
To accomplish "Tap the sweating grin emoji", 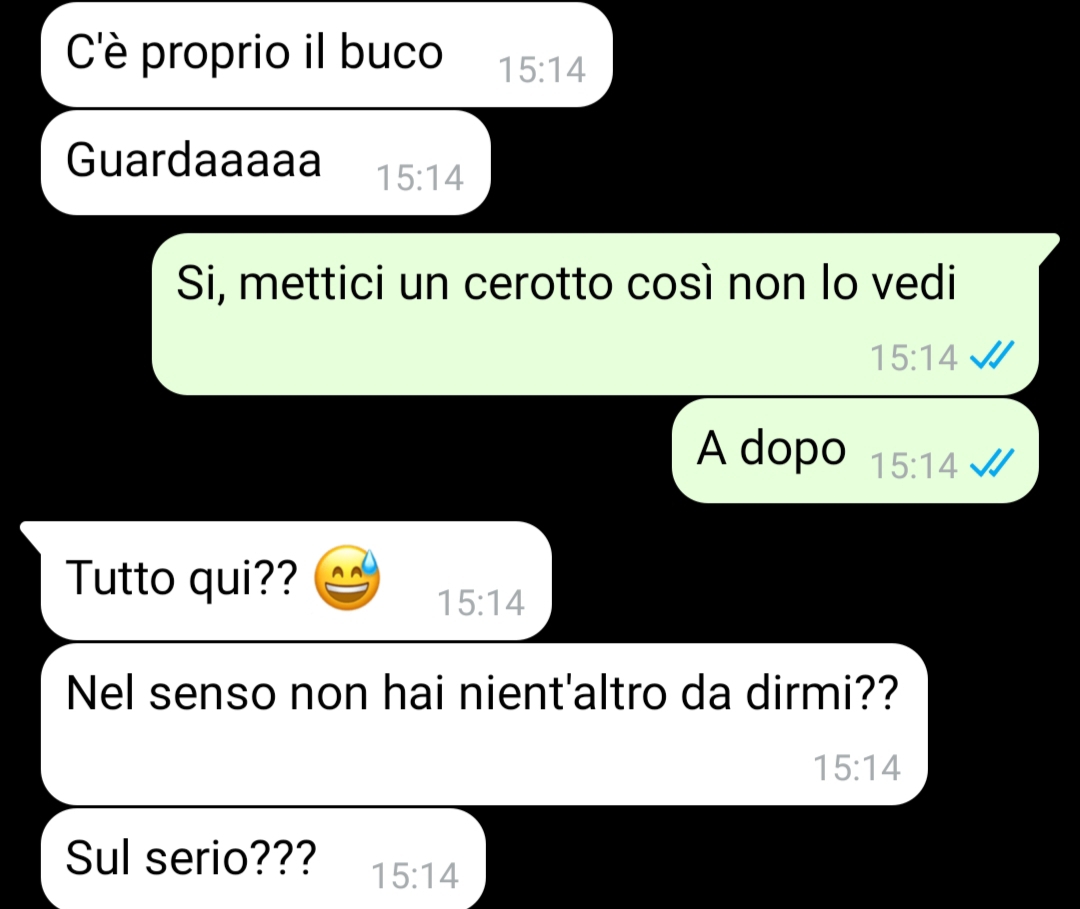I will click(x=347, y=577).
